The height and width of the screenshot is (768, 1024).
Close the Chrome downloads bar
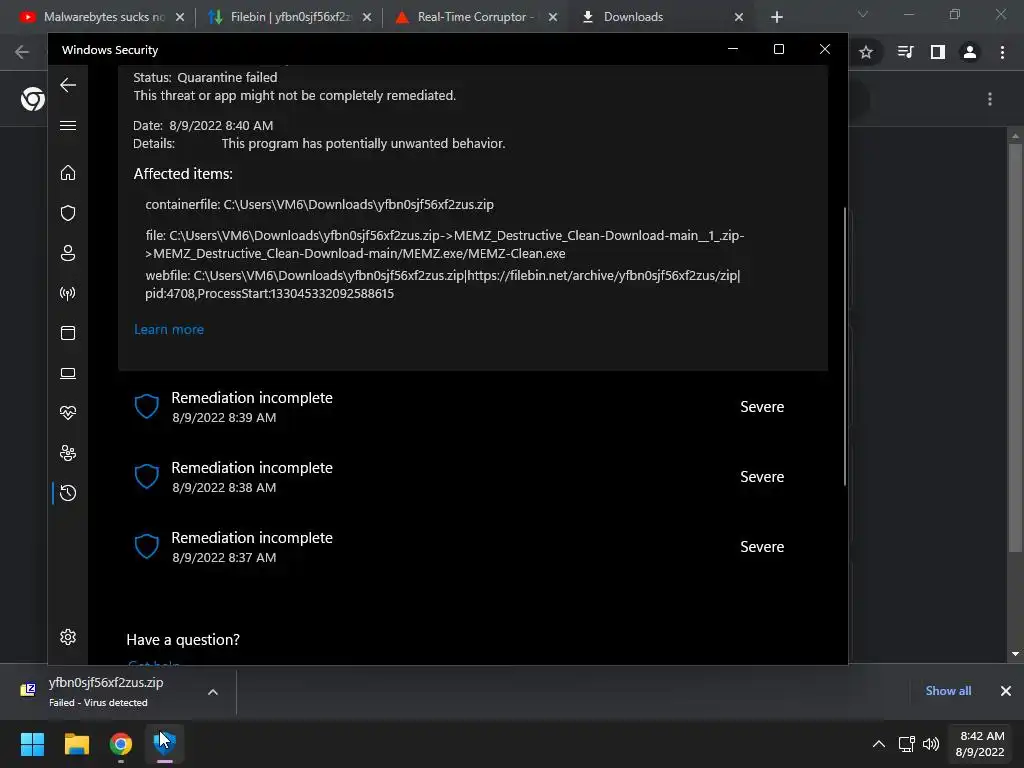point(1006,691)
